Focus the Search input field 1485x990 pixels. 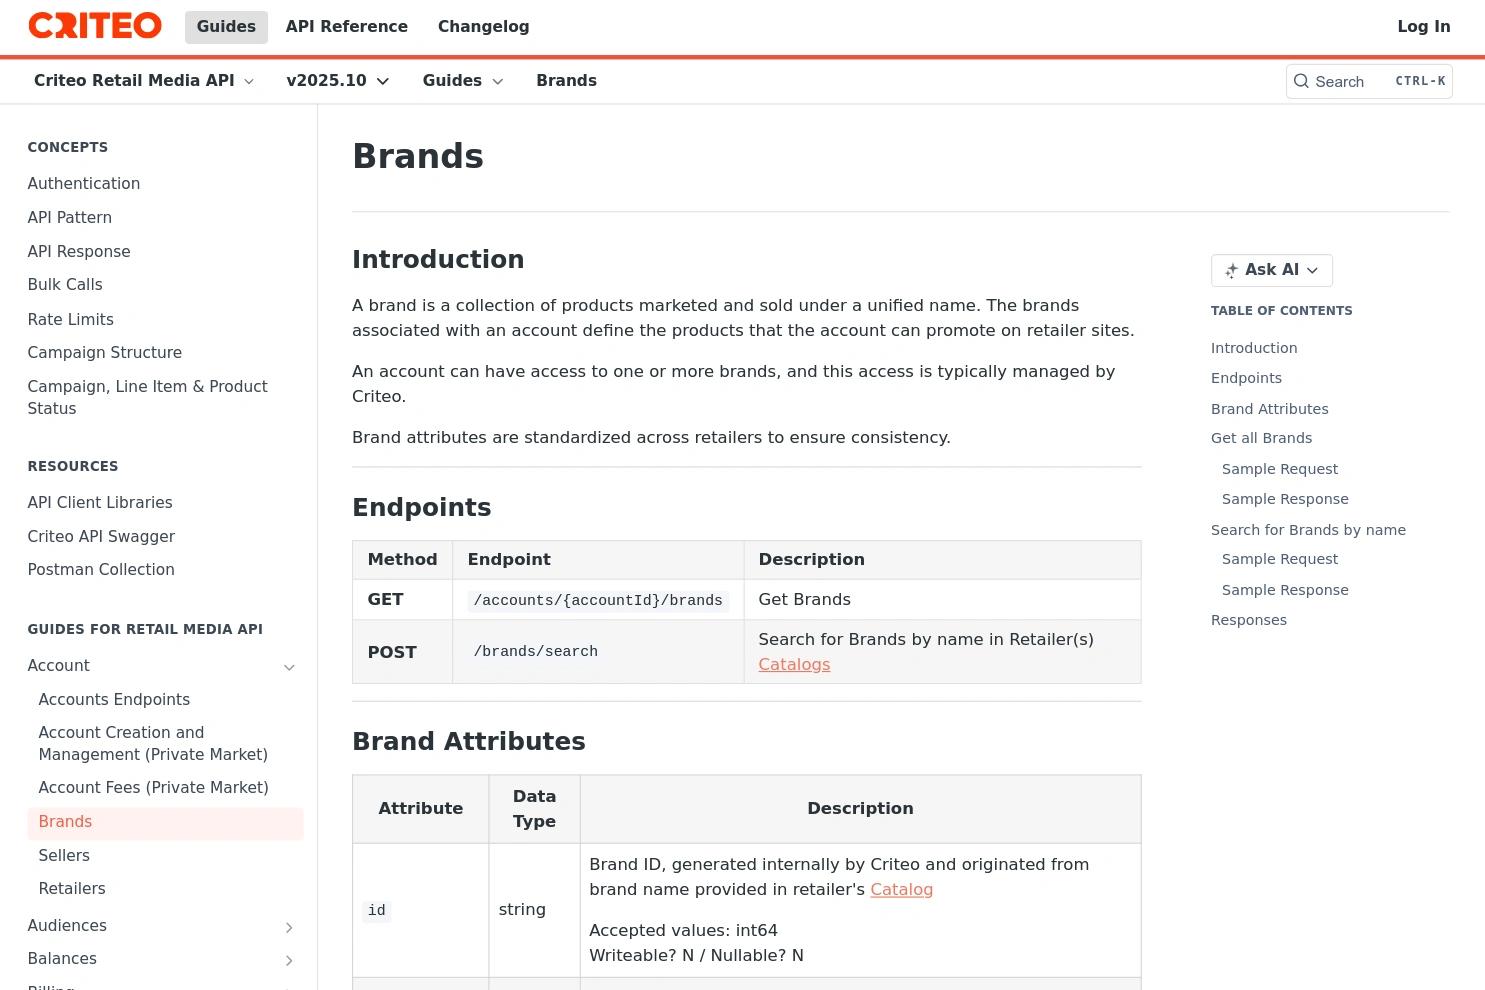(1369, 81)
